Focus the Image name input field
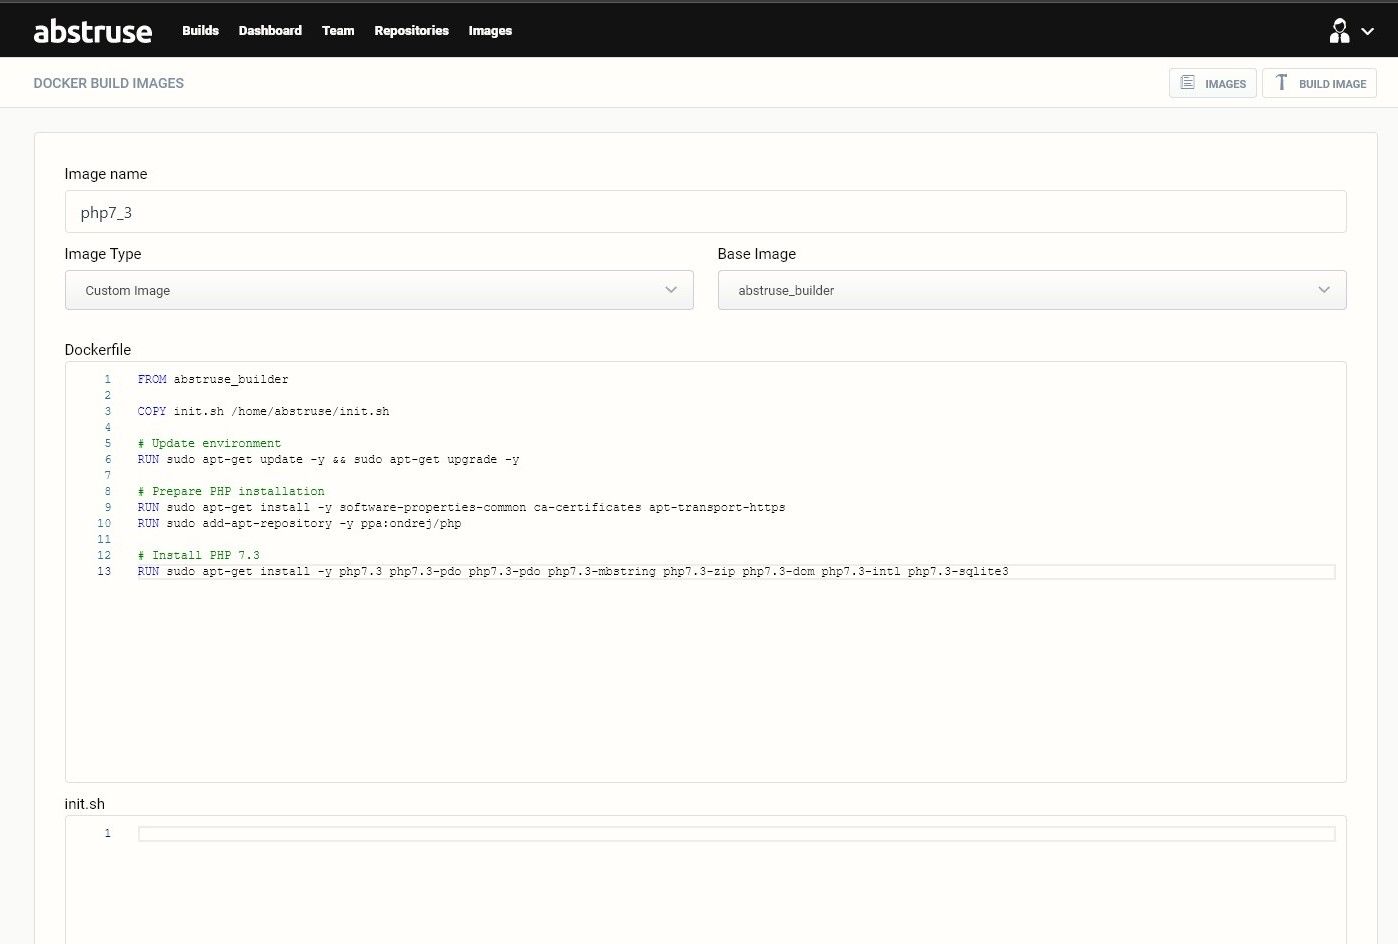Screen dimensions: 1398x944 705,212
